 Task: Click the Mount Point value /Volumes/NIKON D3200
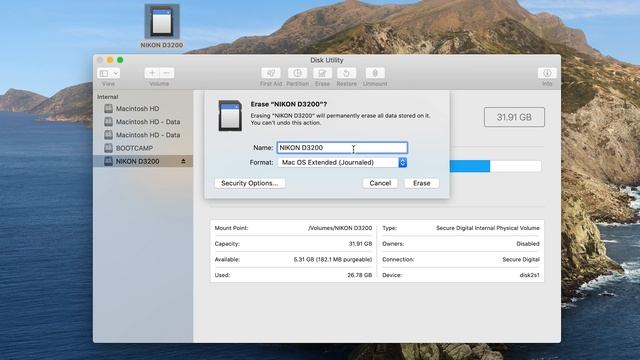(x=340, y=228)
